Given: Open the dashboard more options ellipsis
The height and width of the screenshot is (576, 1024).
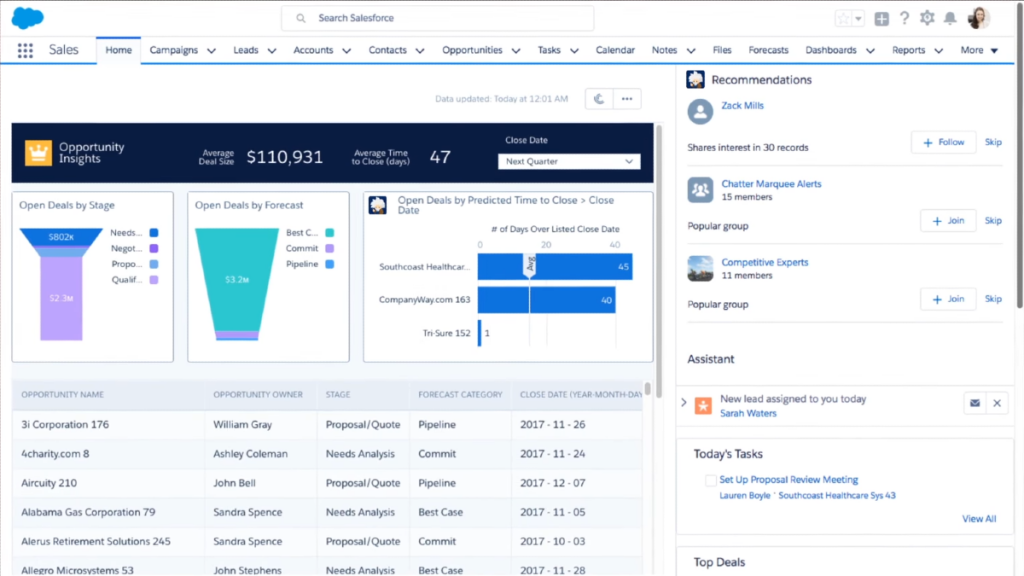Looking at the screenshot, I should [x=627, y=99].
